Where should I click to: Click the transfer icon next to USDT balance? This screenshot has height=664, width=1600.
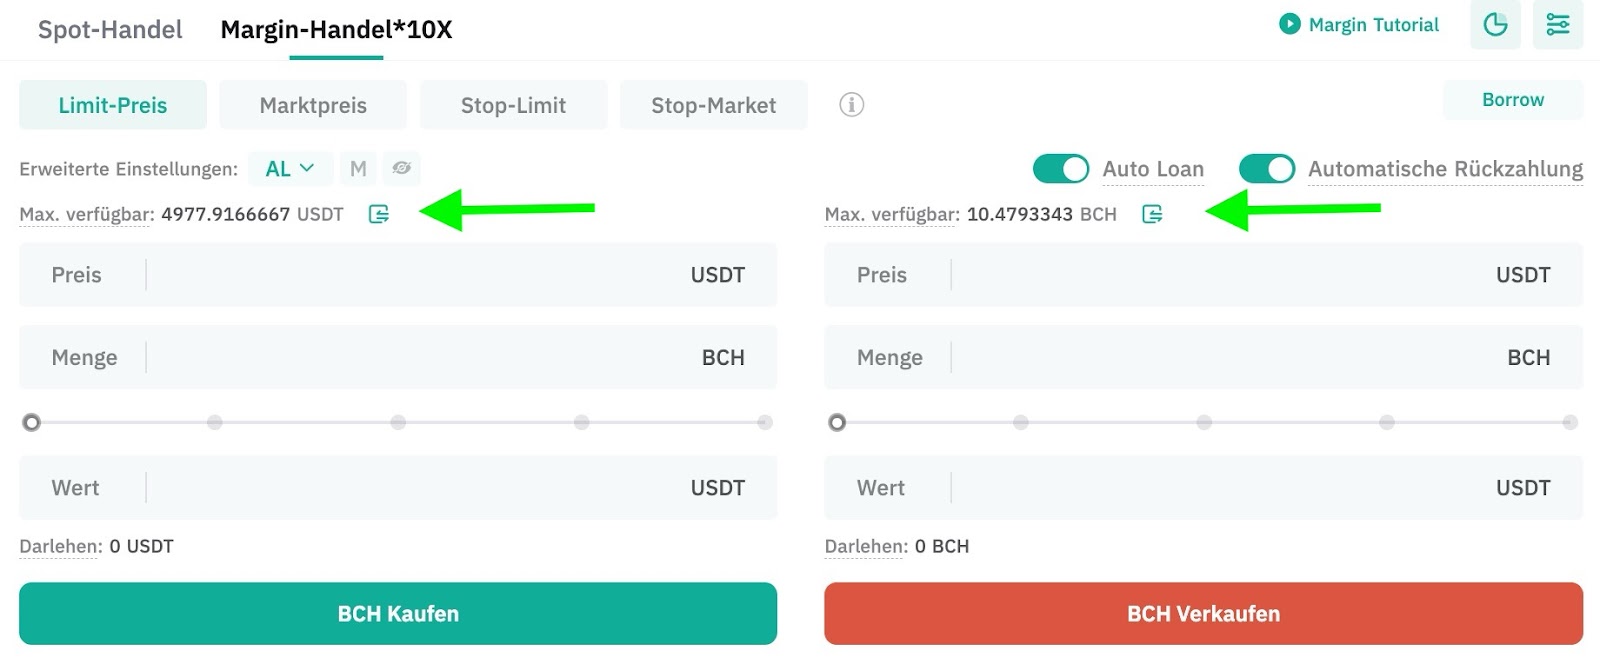tap(378, 214)
